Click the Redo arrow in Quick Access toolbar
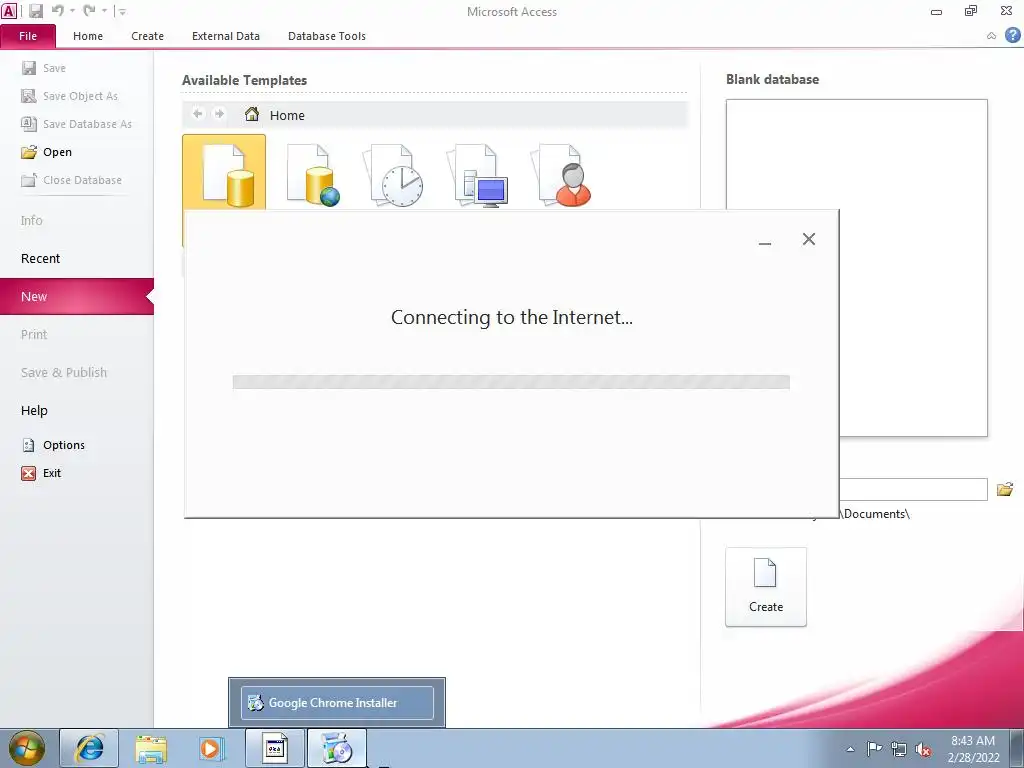This screenshot has width=1024, height=768. [89, 10]
